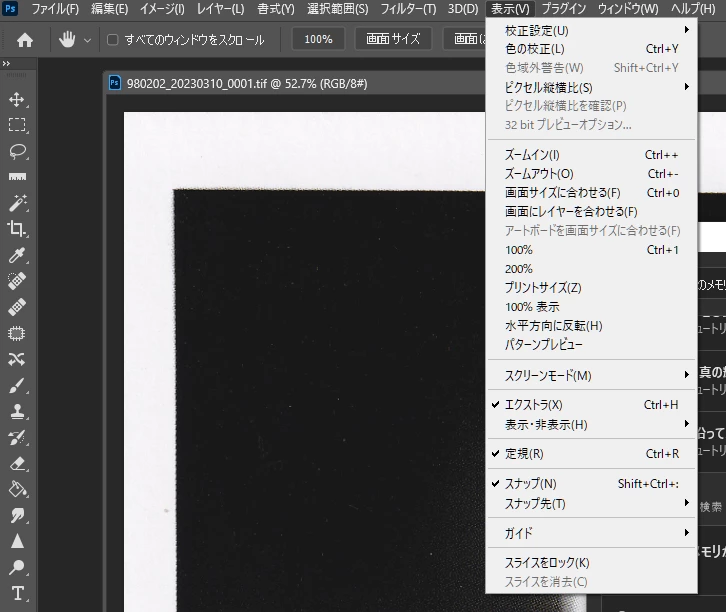Select the Eraser tool

tap(17, 463)
